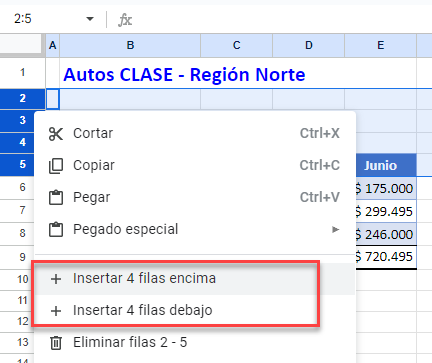The width and height of the screenshot is (432, 363).
Task: Click cell E2 in row 2
Action: 381,99
